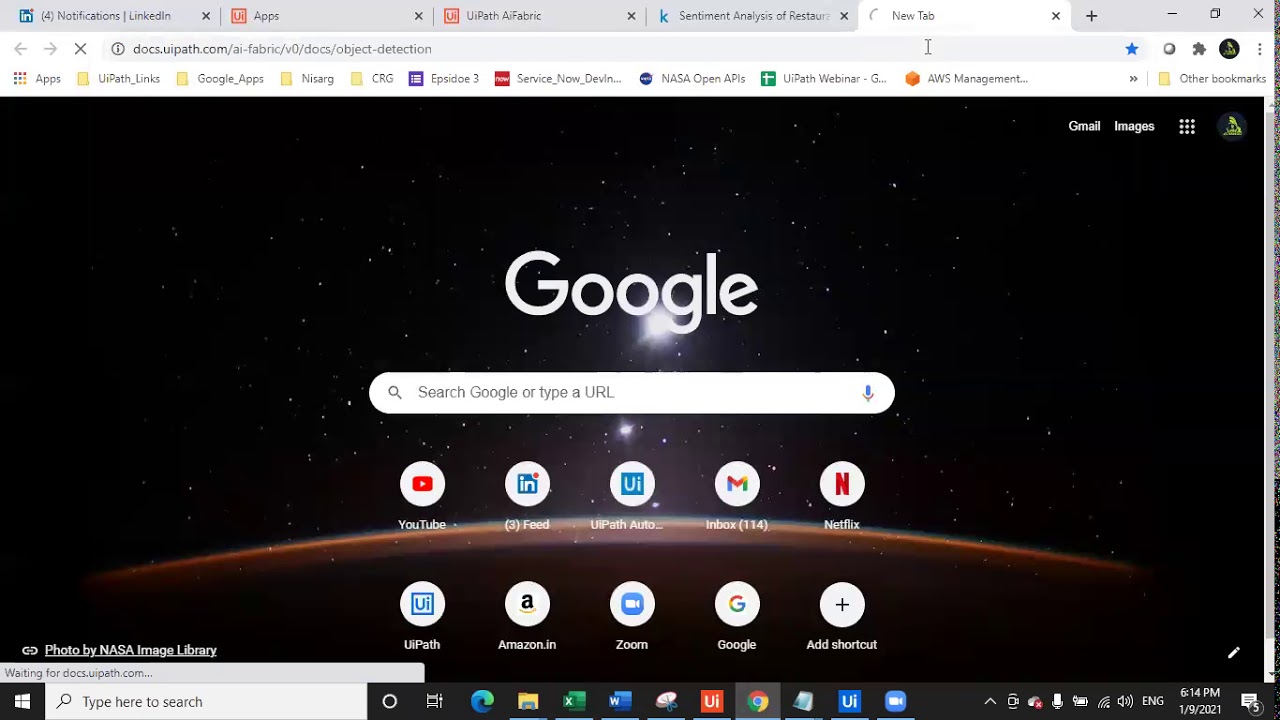Close the UiPath AiFabric tab
Image resolution: width=1280 pixels, height=720 pixels.
pos(631,16)
